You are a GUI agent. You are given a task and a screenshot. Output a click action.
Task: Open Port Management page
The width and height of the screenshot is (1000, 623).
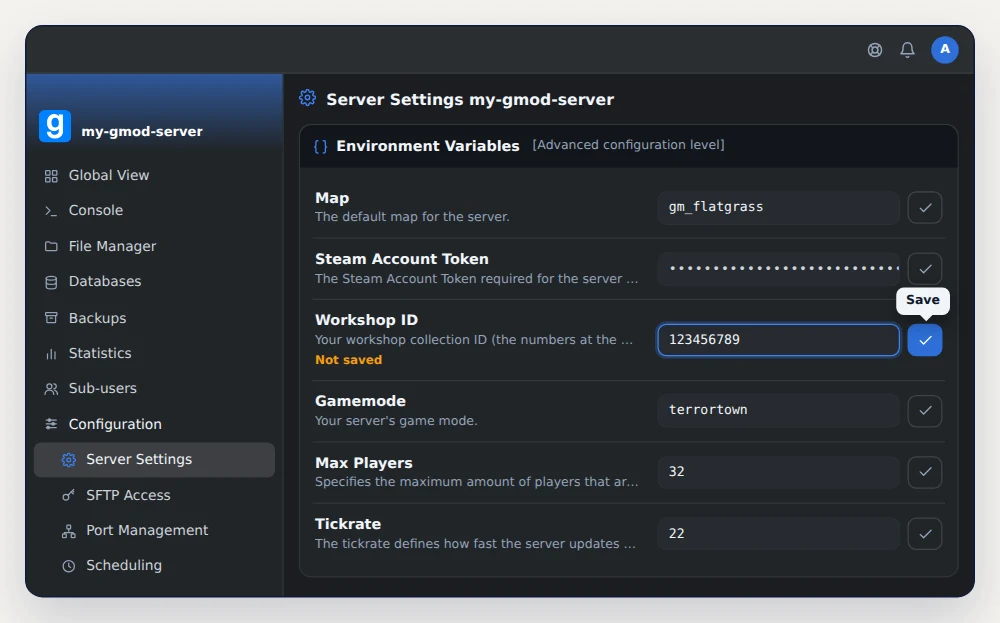154,531
